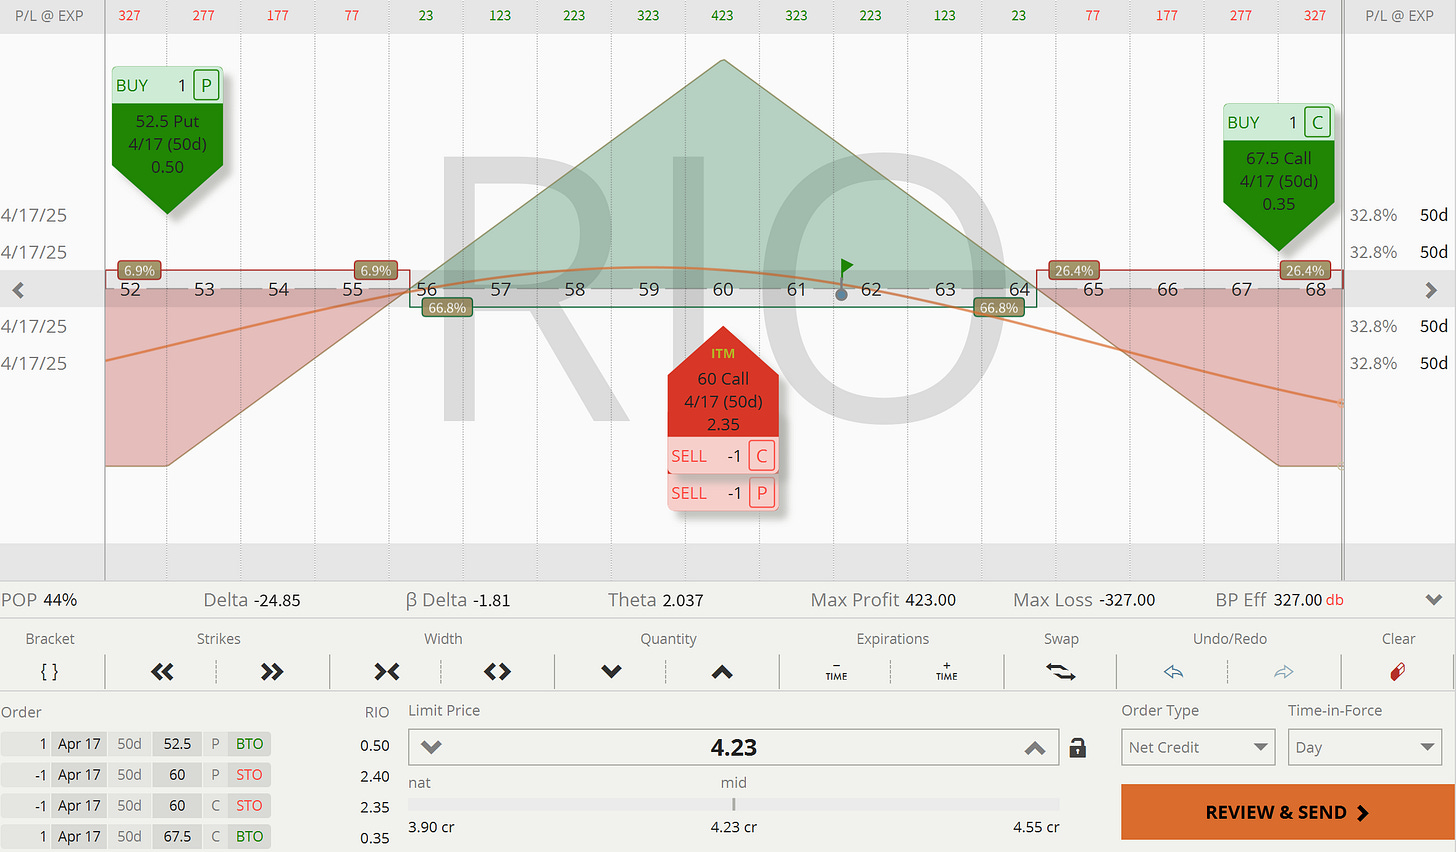Viewport: 1456px width, 852px height.
Task: Click the limit price slider mid marker
Action: (734, 804)
